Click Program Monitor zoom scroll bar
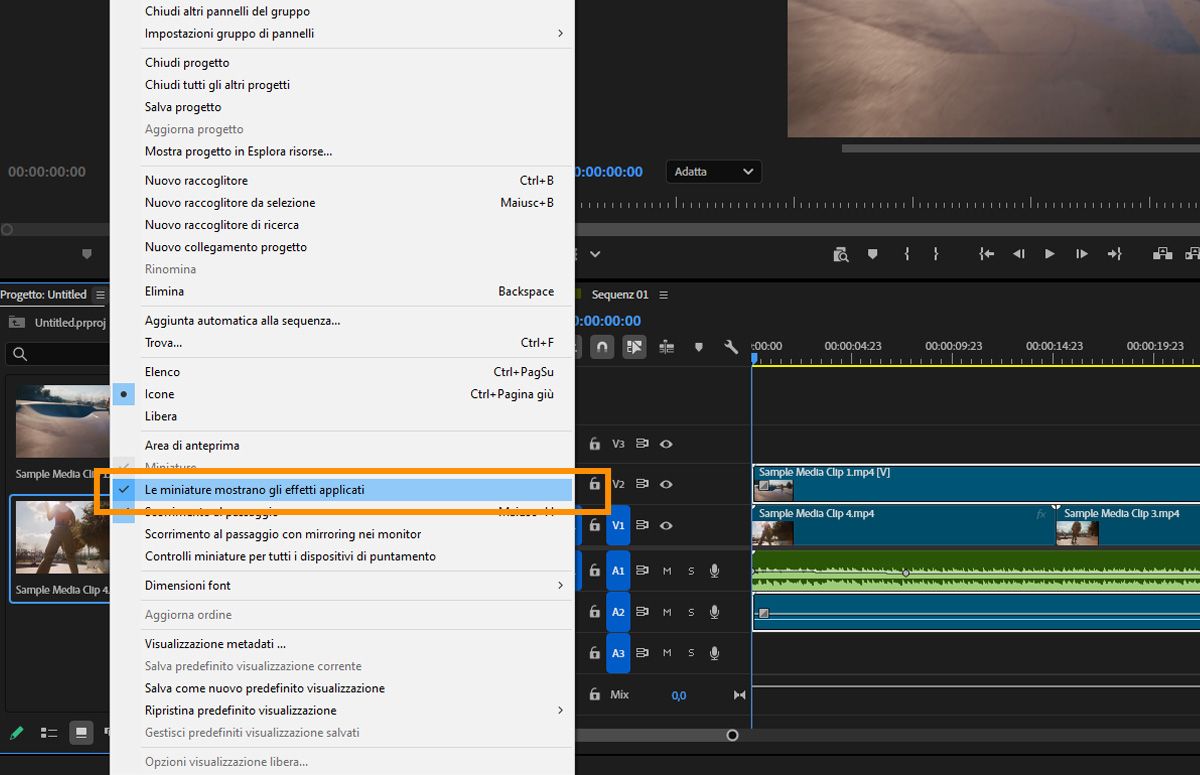This screenshot has width=1200, height=775. click(x=1020, y=148)
